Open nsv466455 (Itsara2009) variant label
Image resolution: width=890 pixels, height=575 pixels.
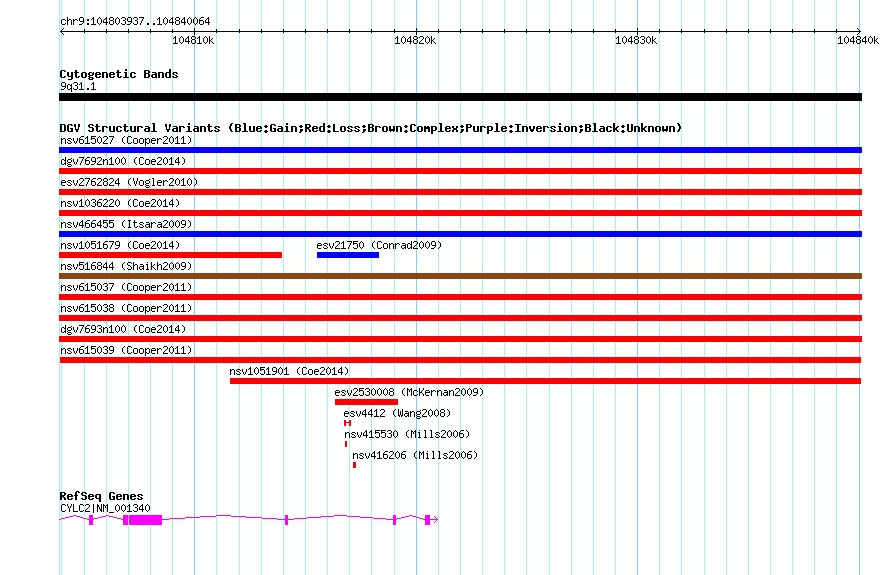pos(126,224)
